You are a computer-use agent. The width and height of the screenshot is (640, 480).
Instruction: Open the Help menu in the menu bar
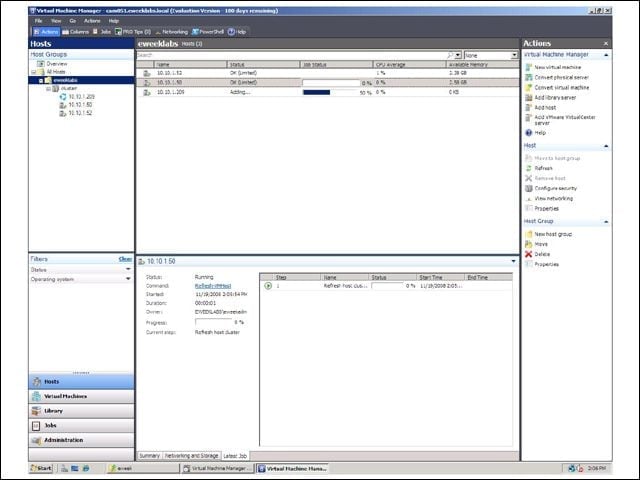[113, 21]
